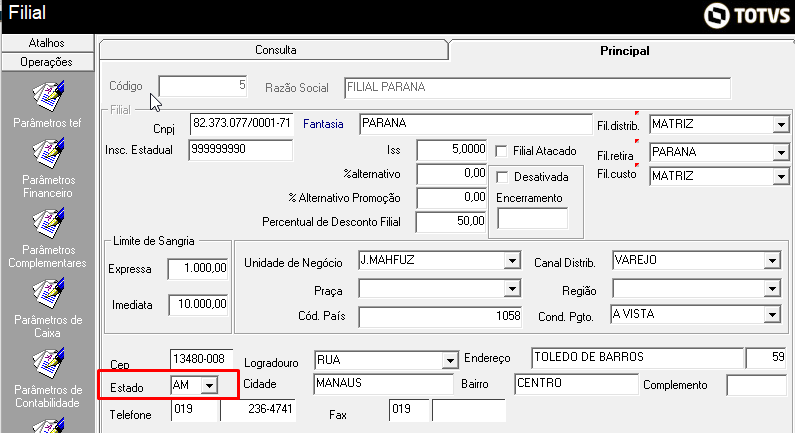The width and height of the screenshot is (795, 433).
Task: Click the Bairro field CENTRO
Action: click(576, 384)
